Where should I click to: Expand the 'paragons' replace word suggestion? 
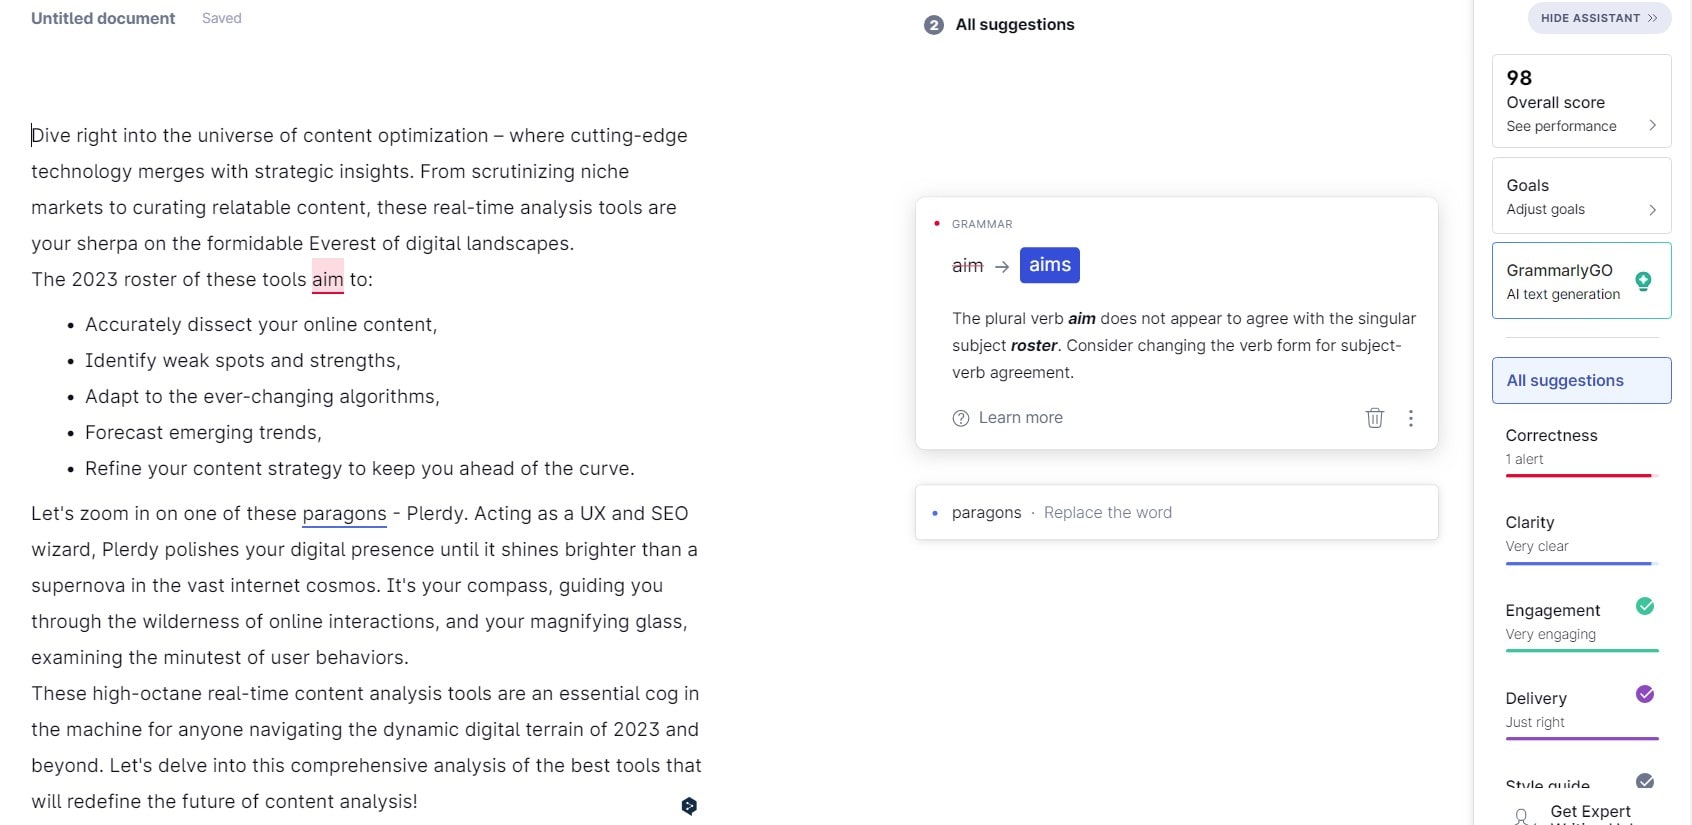pyautogui.click(x=1176, y=513)
